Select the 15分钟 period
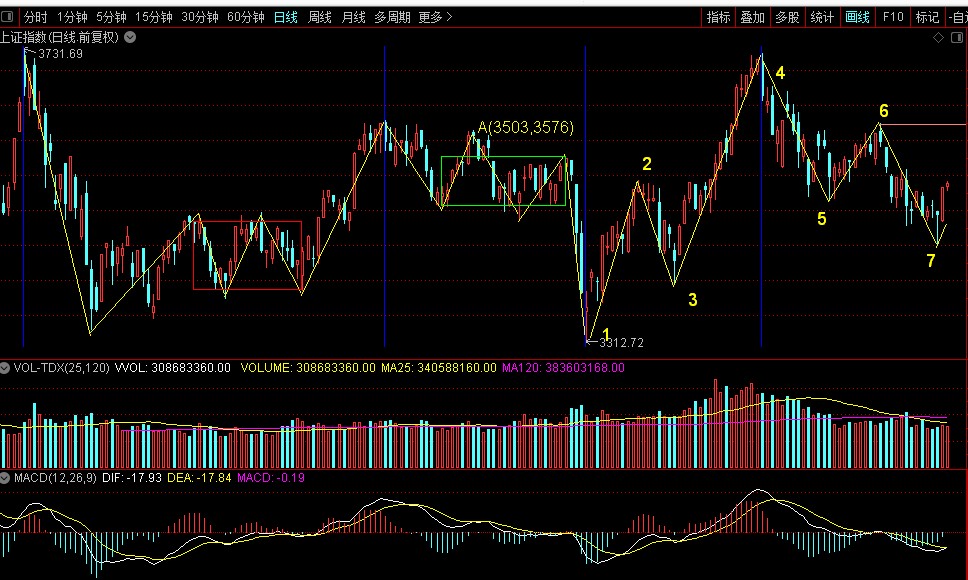 pyautogui.click(x=154, y=17)
